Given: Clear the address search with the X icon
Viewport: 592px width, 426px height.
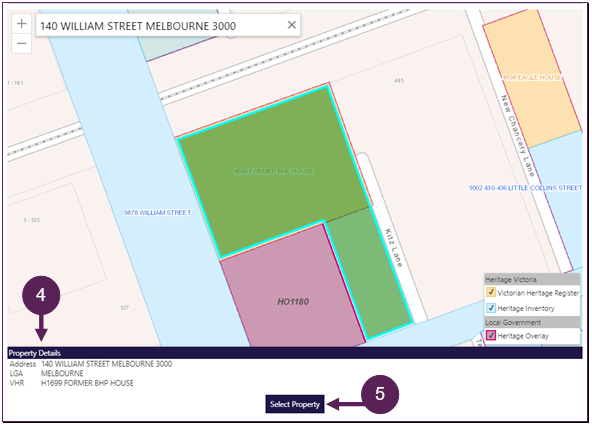Looking at the screenshot, I should (291, 25).
